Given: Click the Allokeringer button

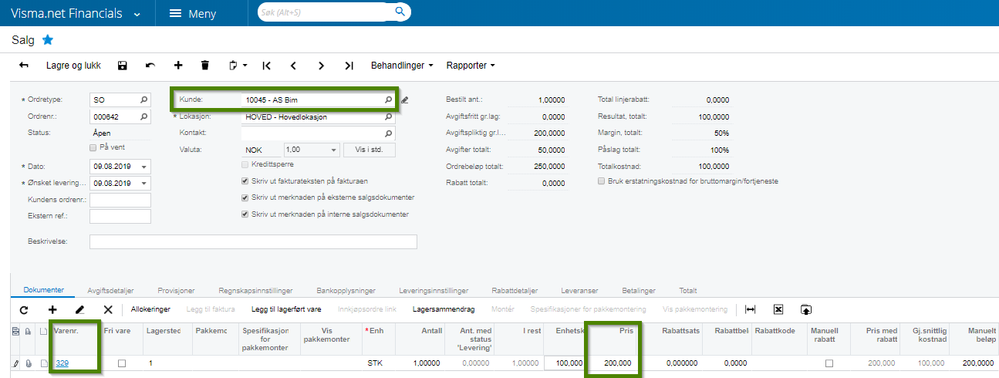Looking at the screenshot, I should click(150, 309).
